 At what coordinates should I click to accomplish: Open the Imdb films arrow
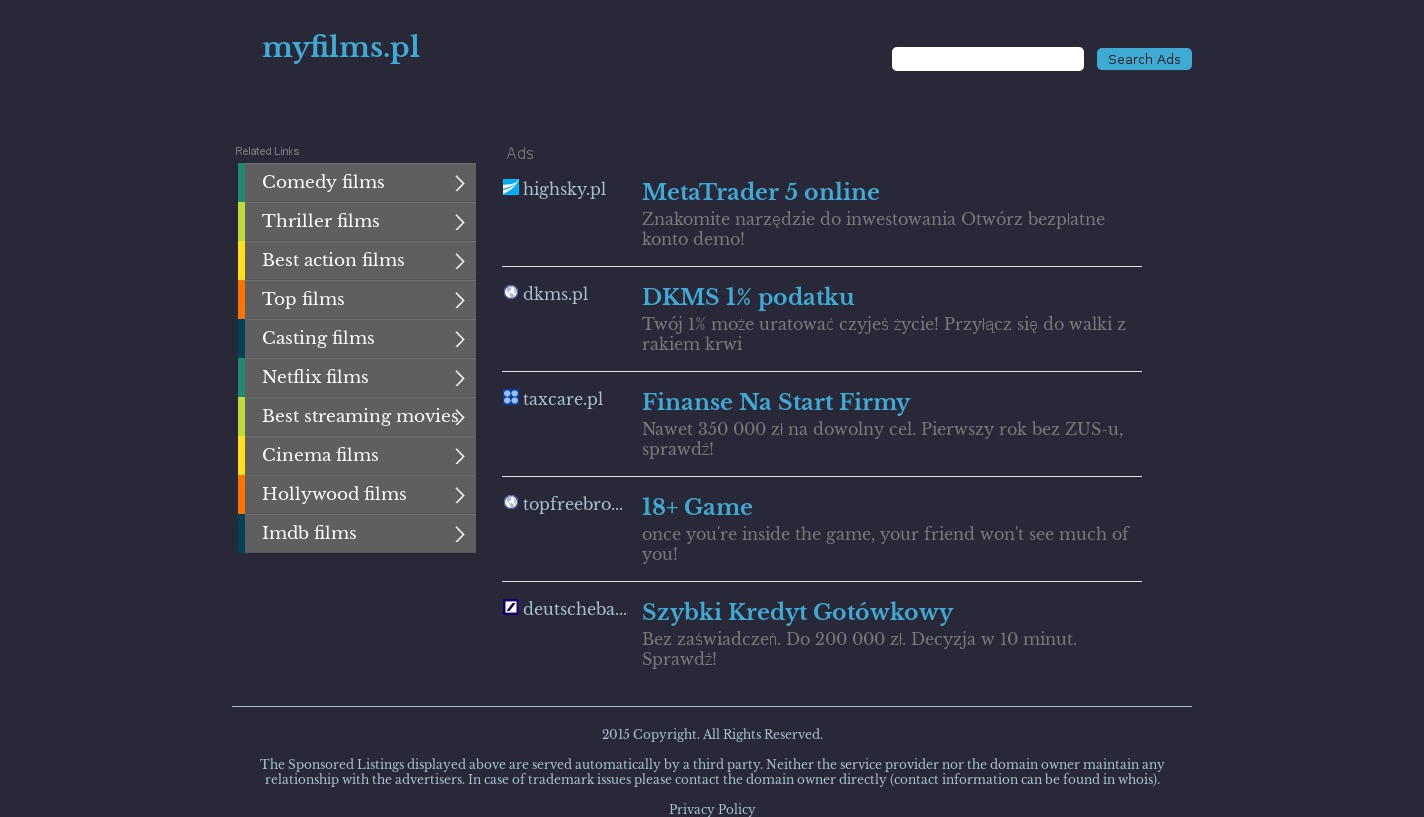(x=459, y=534)
